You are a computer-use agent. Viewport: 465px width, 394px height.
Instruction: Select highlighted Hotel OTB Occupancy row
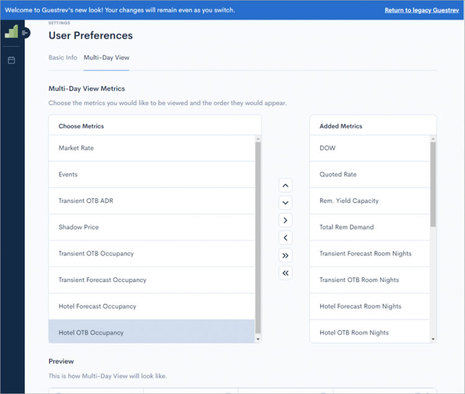pyautogui.click(x=152, y=331)
